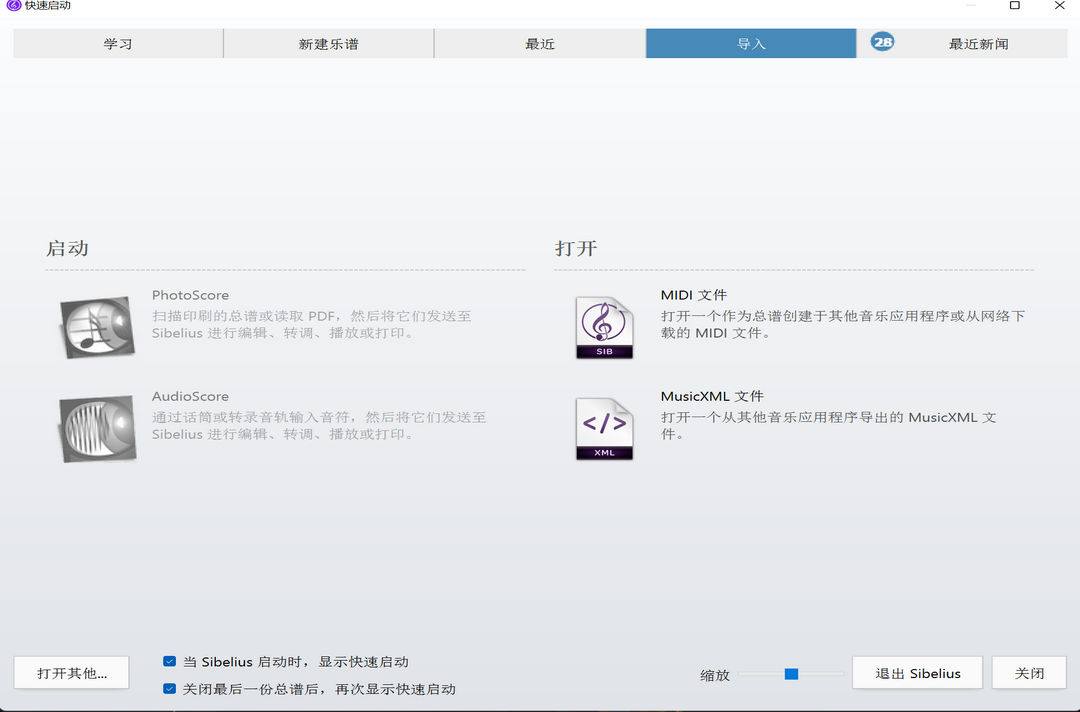
Task: Uncheck 当 Sibelius 启动时，显示快速启动 checkbox
Action: coord(170,662)
